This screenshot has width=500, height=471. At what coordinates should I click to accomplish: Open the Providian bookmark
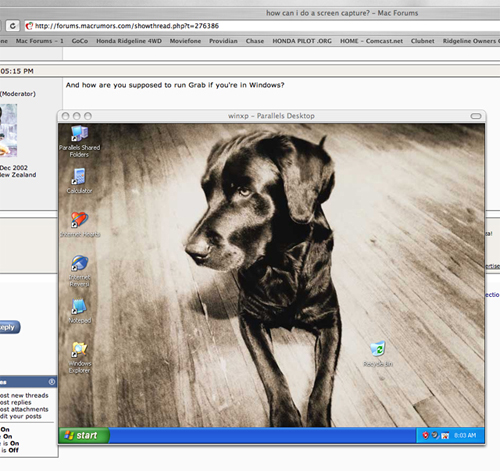click(223, 41)
